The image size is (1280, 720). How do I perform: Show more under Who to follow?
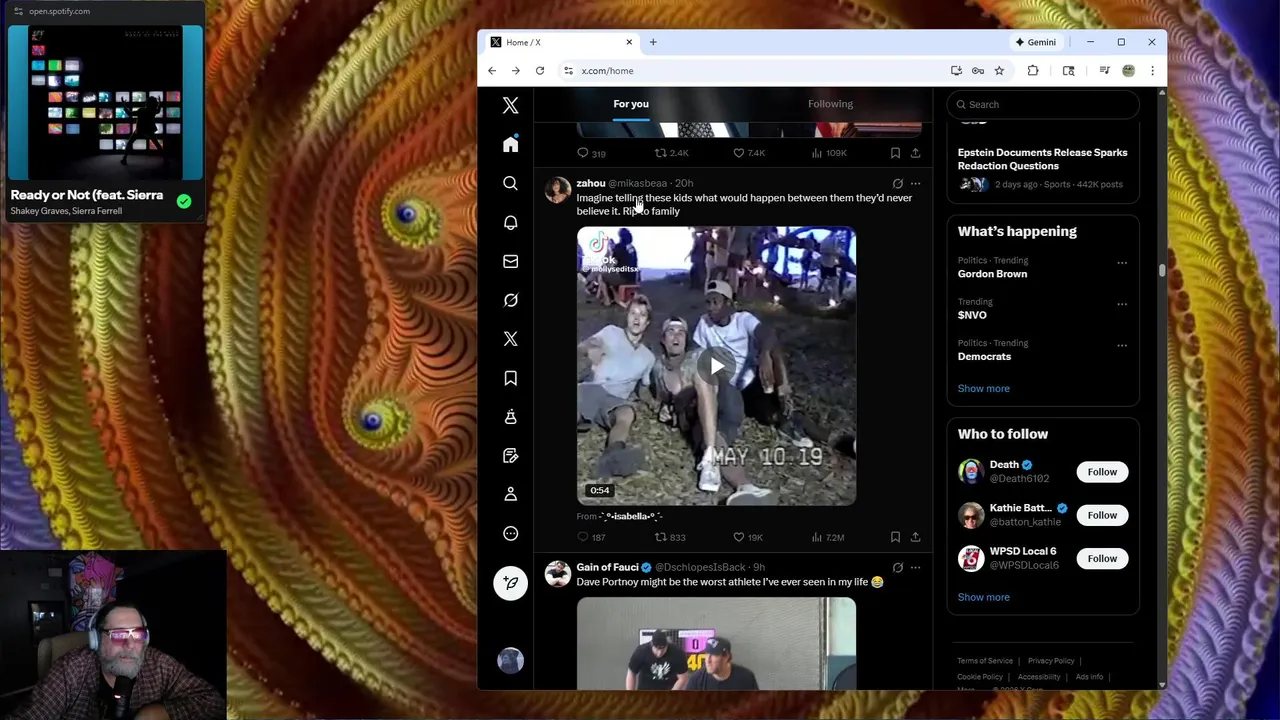pyautogui.click(x=983, y=597)
